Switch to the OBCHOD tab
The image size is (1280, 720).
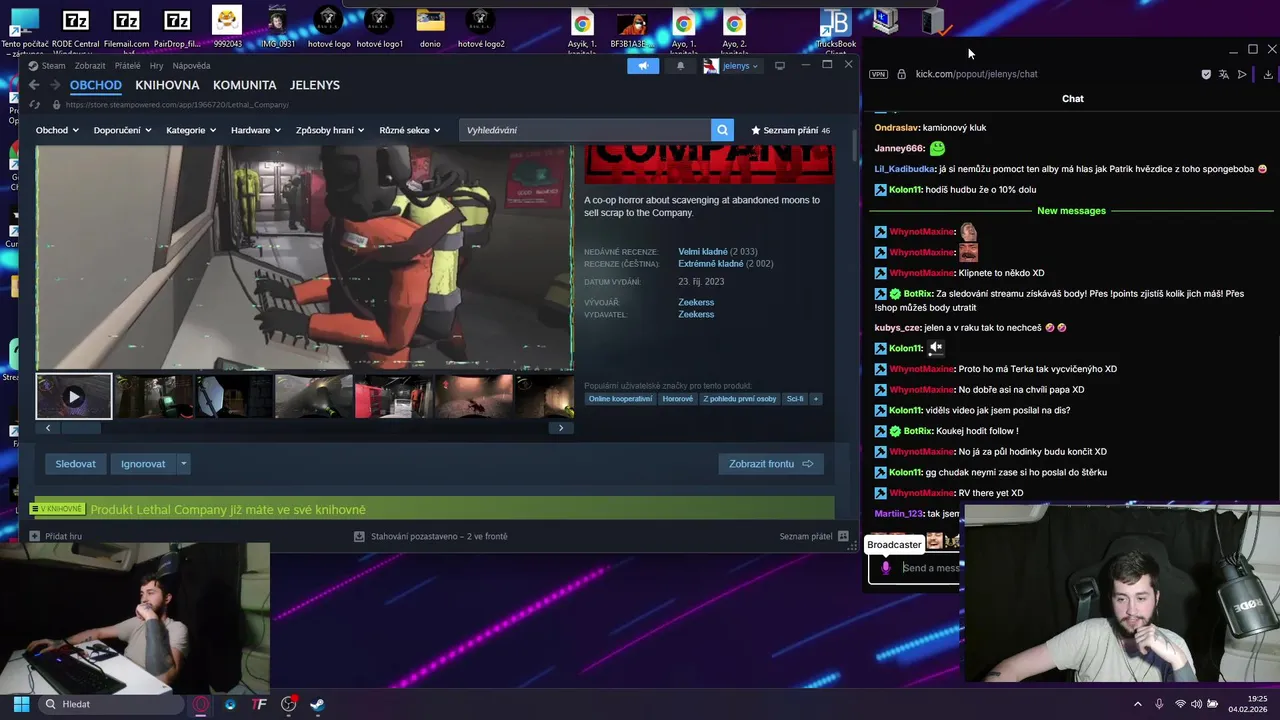point(95,85)
